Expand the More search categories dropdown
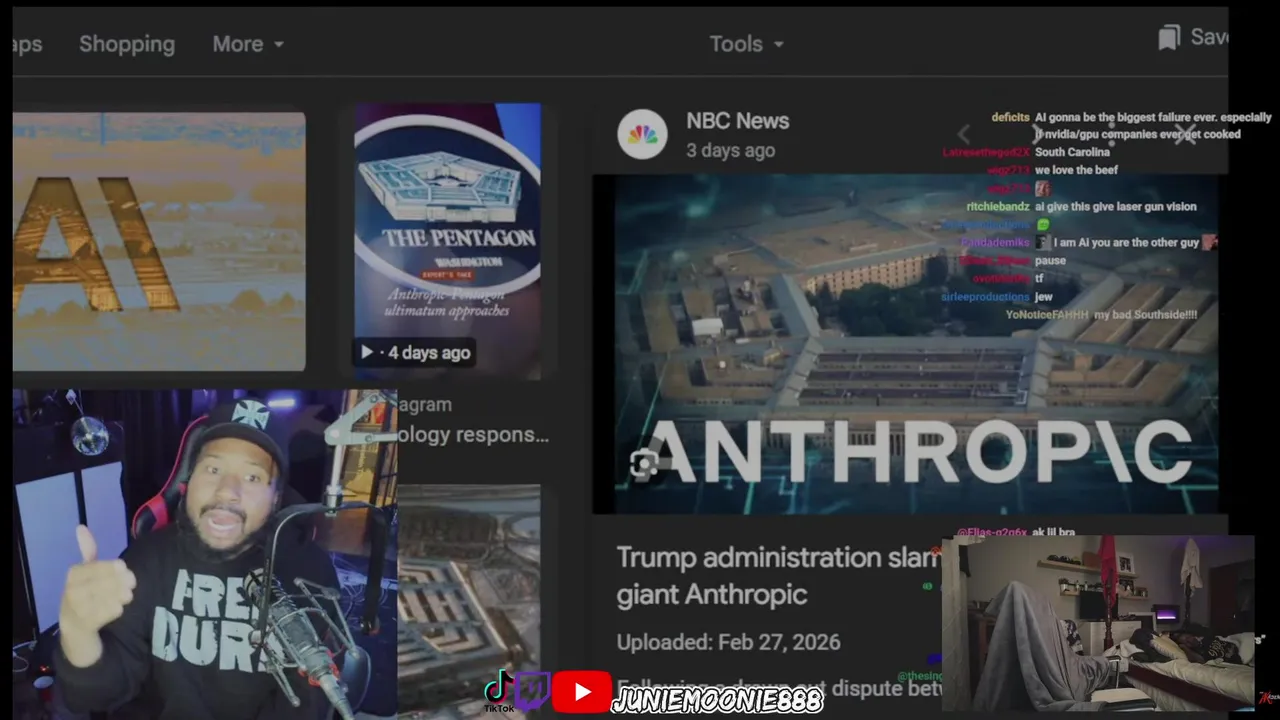 (248, 44)
